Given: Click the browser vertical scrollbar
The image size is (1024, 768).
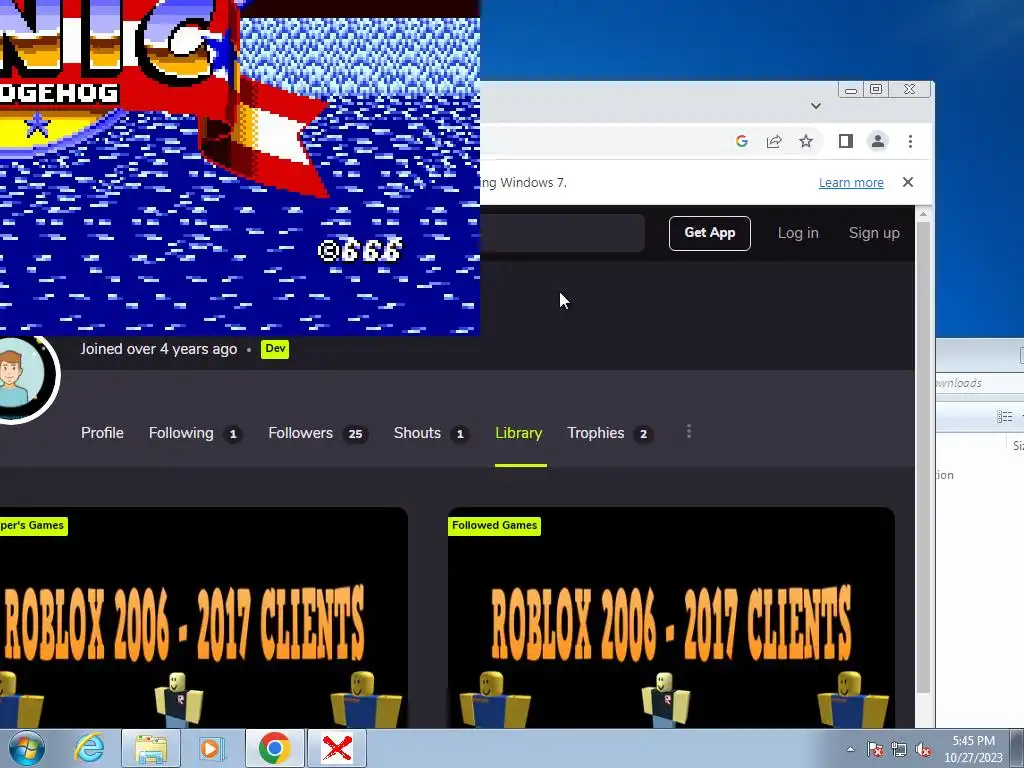Looking at the screenshot, I should click(x=923, y=457).
